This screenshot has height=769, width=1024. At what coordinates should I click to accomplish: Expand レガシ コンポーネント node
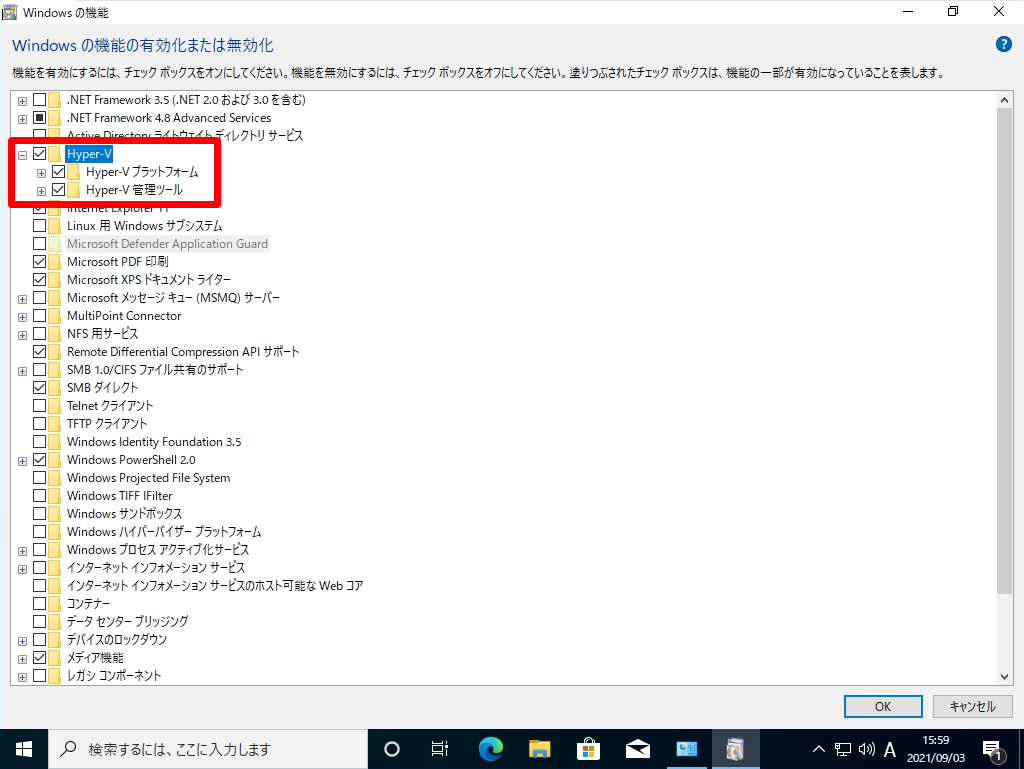(x=22, y=677)
